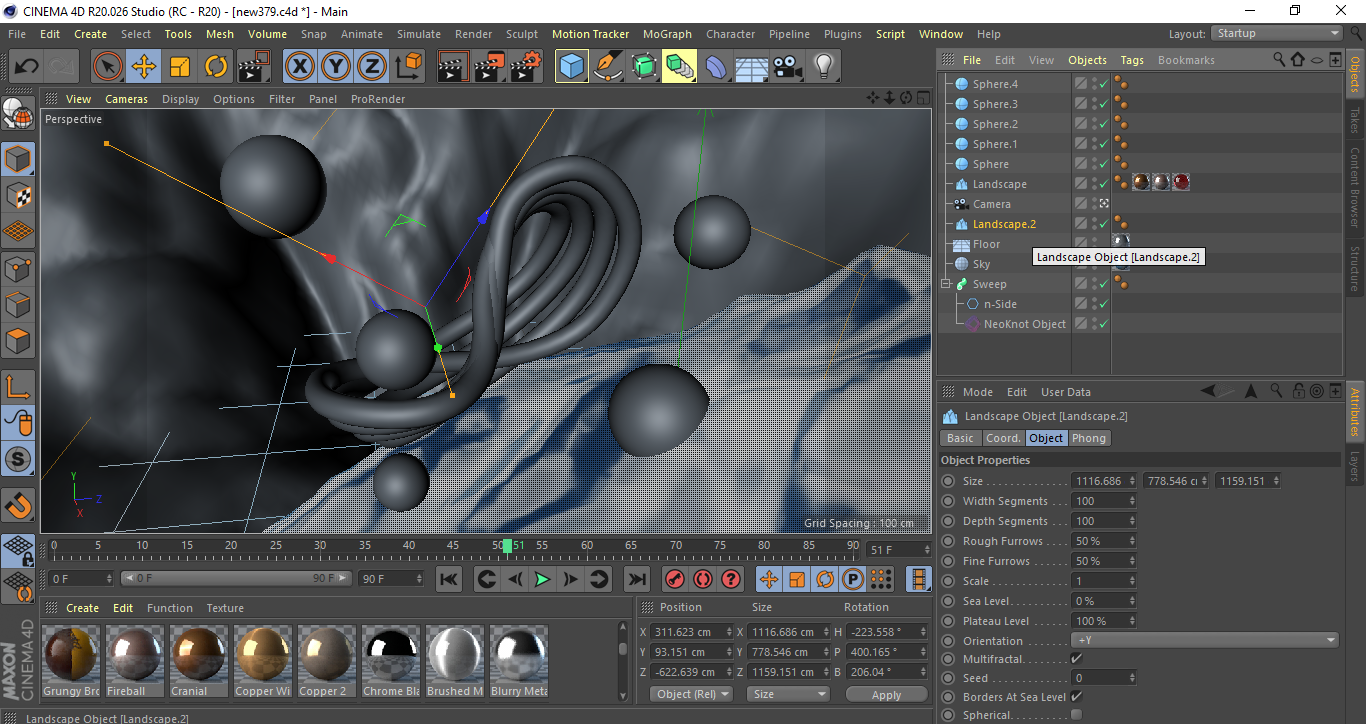Enable Polygons mode in left toolbar
The width and height of the screenshot is (1366, 724).
pos(18,341)
